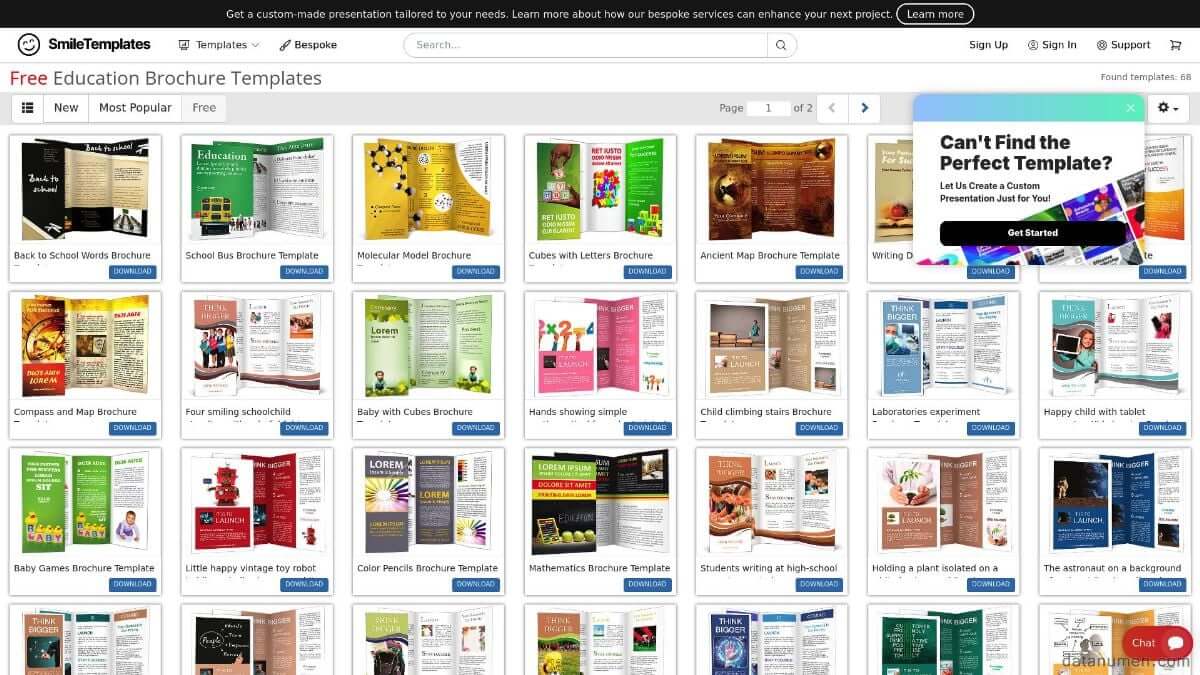1200x675 pixels.
Task: Download the School Bus Brochure Template
Action: [304, 272]
